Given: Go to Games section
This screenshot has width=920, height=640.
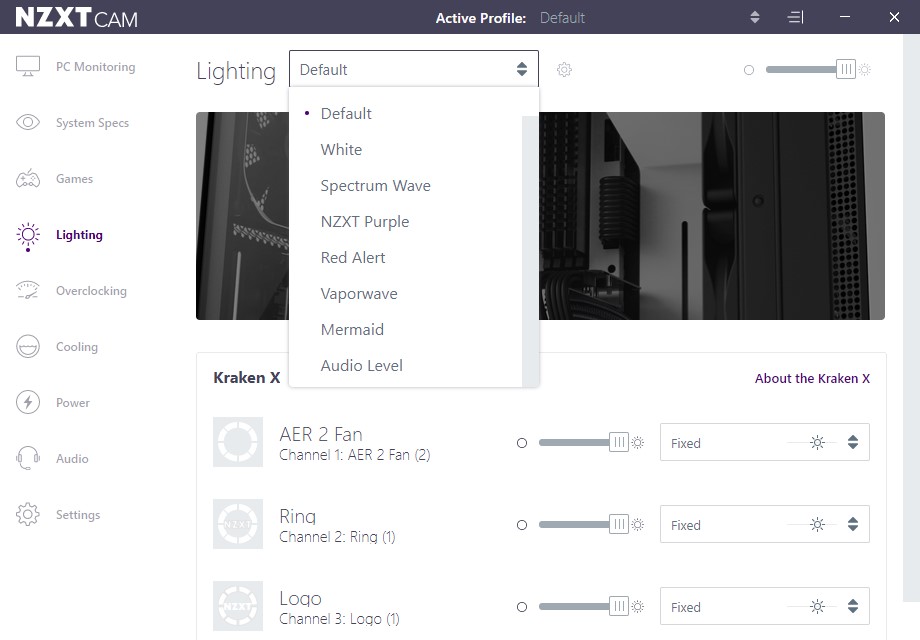Looking at the screenshot, I should [75, 179].
